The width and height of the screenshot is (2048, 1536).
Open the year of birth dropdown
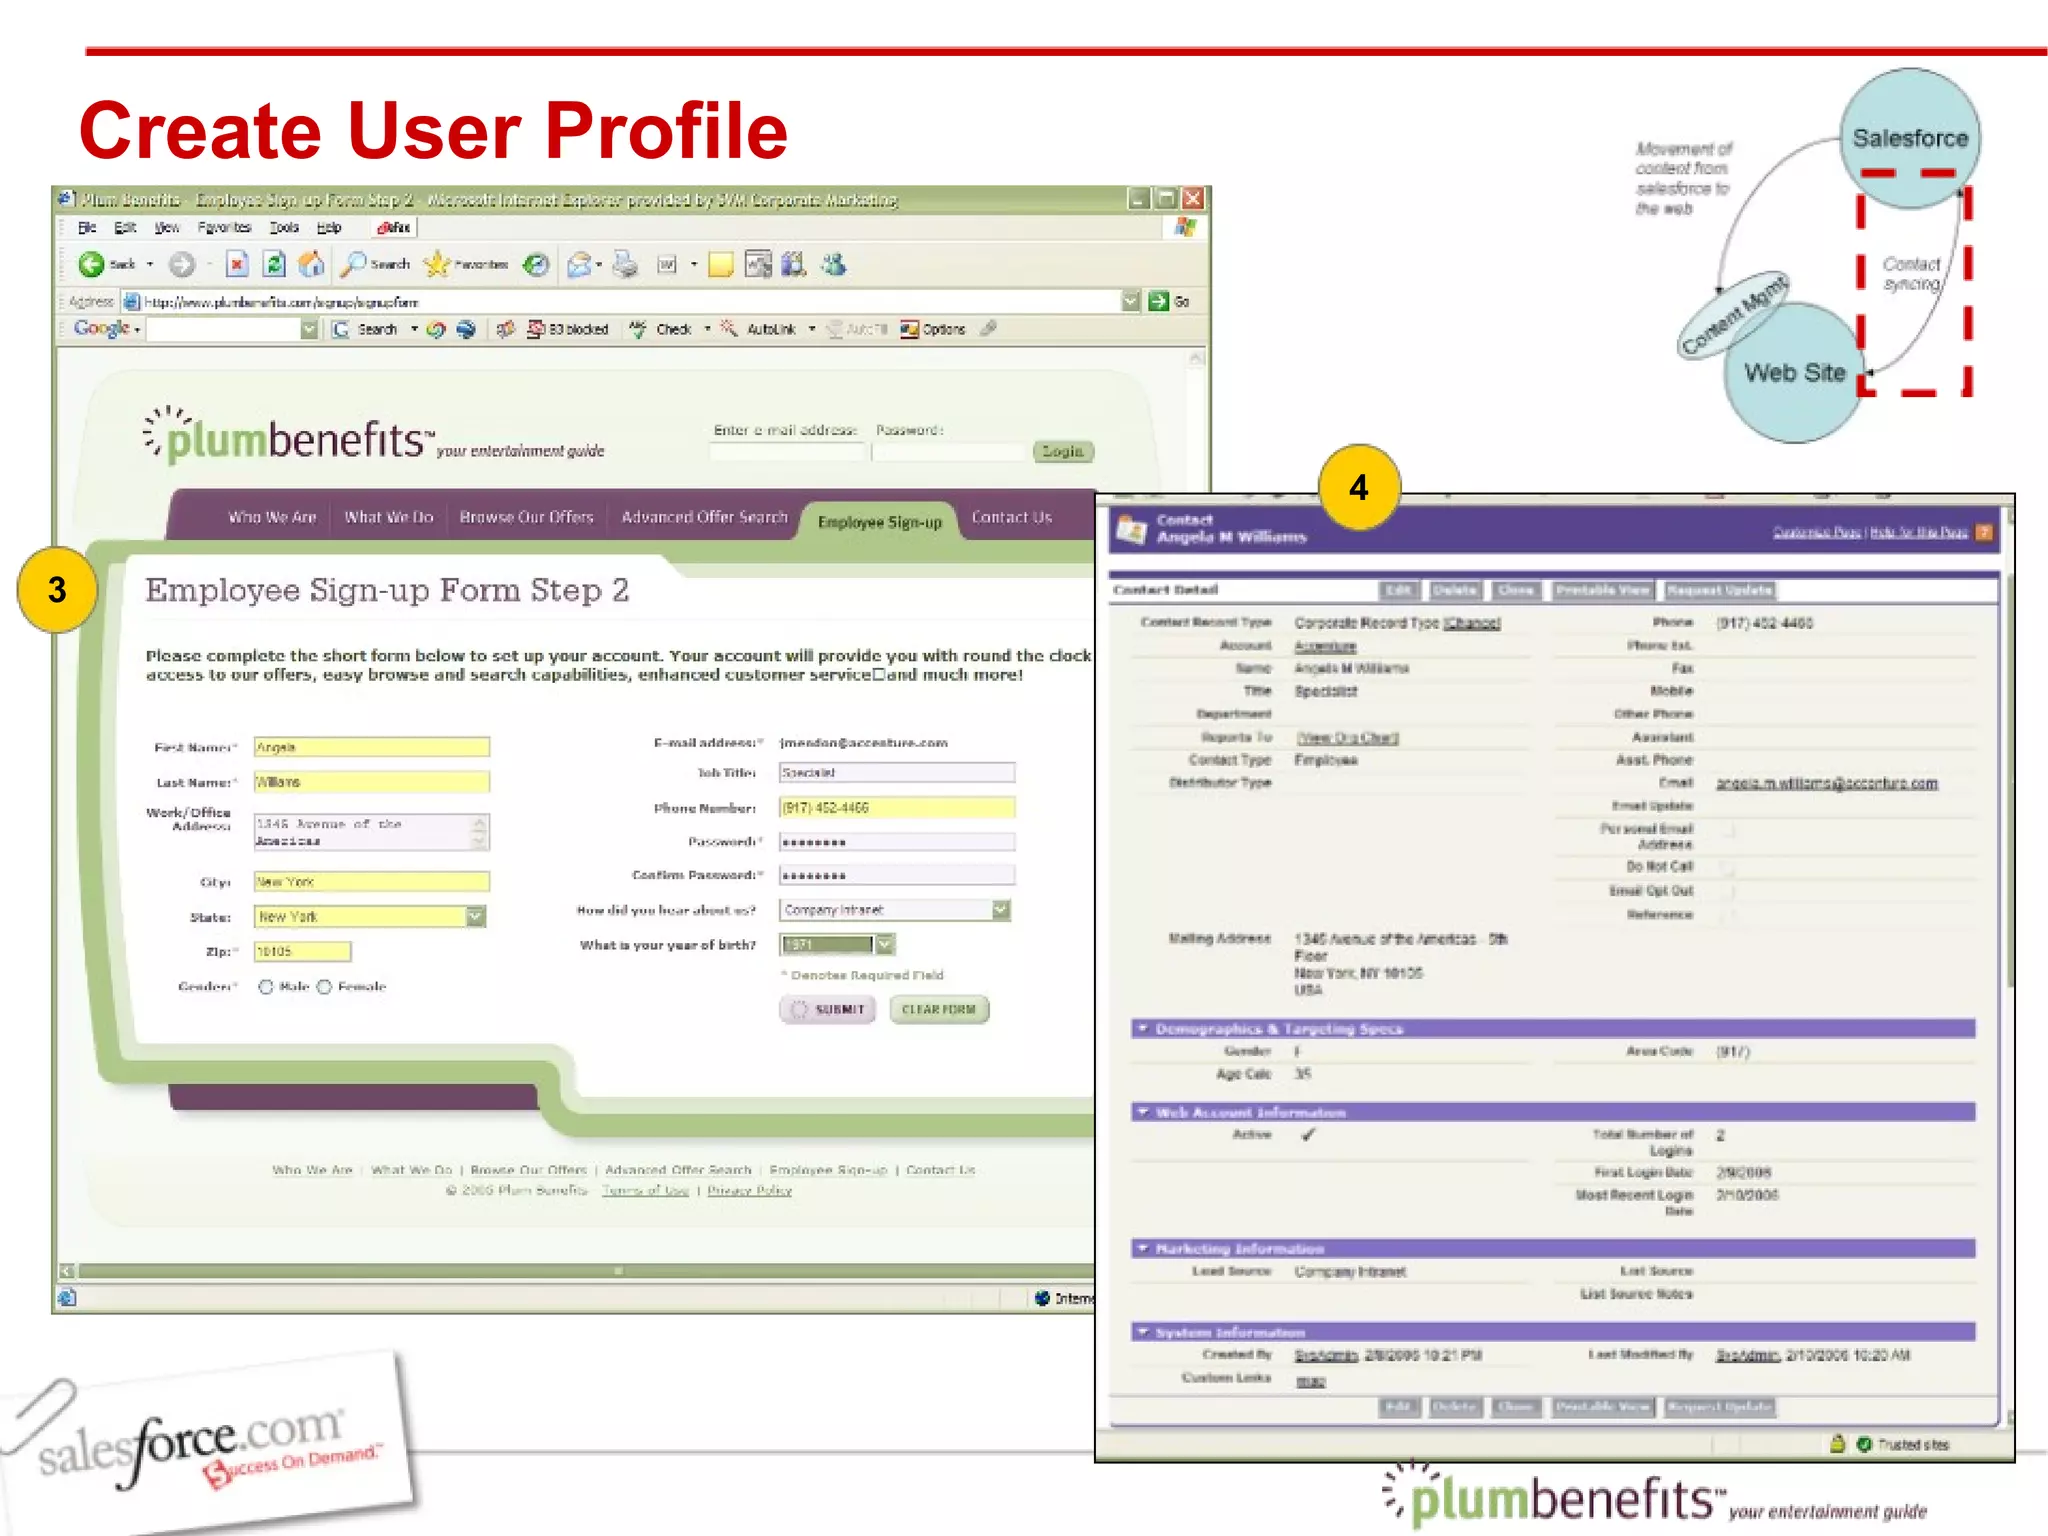click(885, 944)
